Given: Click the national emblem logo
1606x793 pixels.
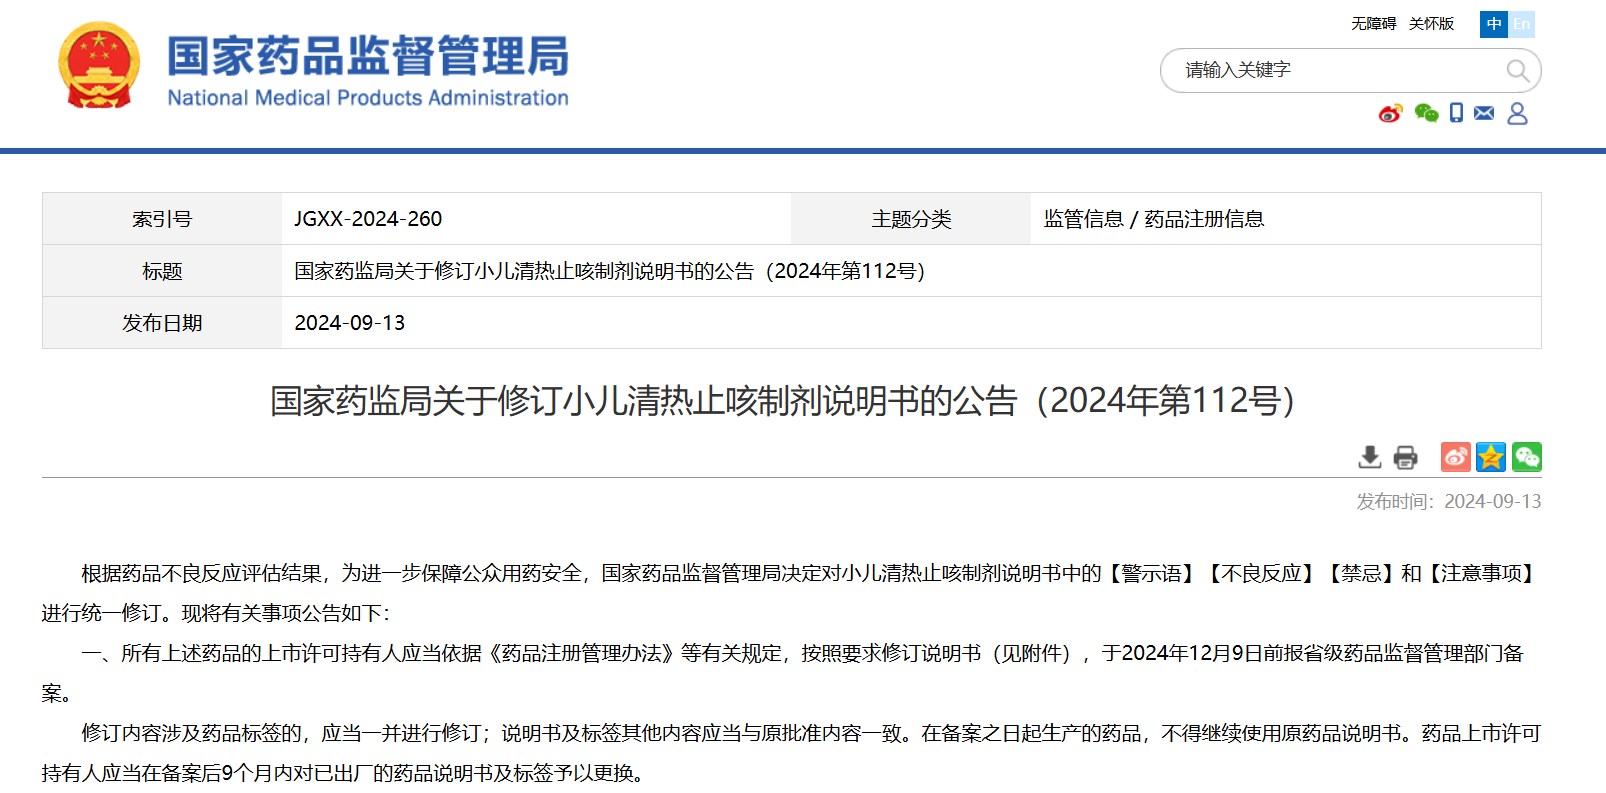Looking at the screenshot, I should coord(98,66).
